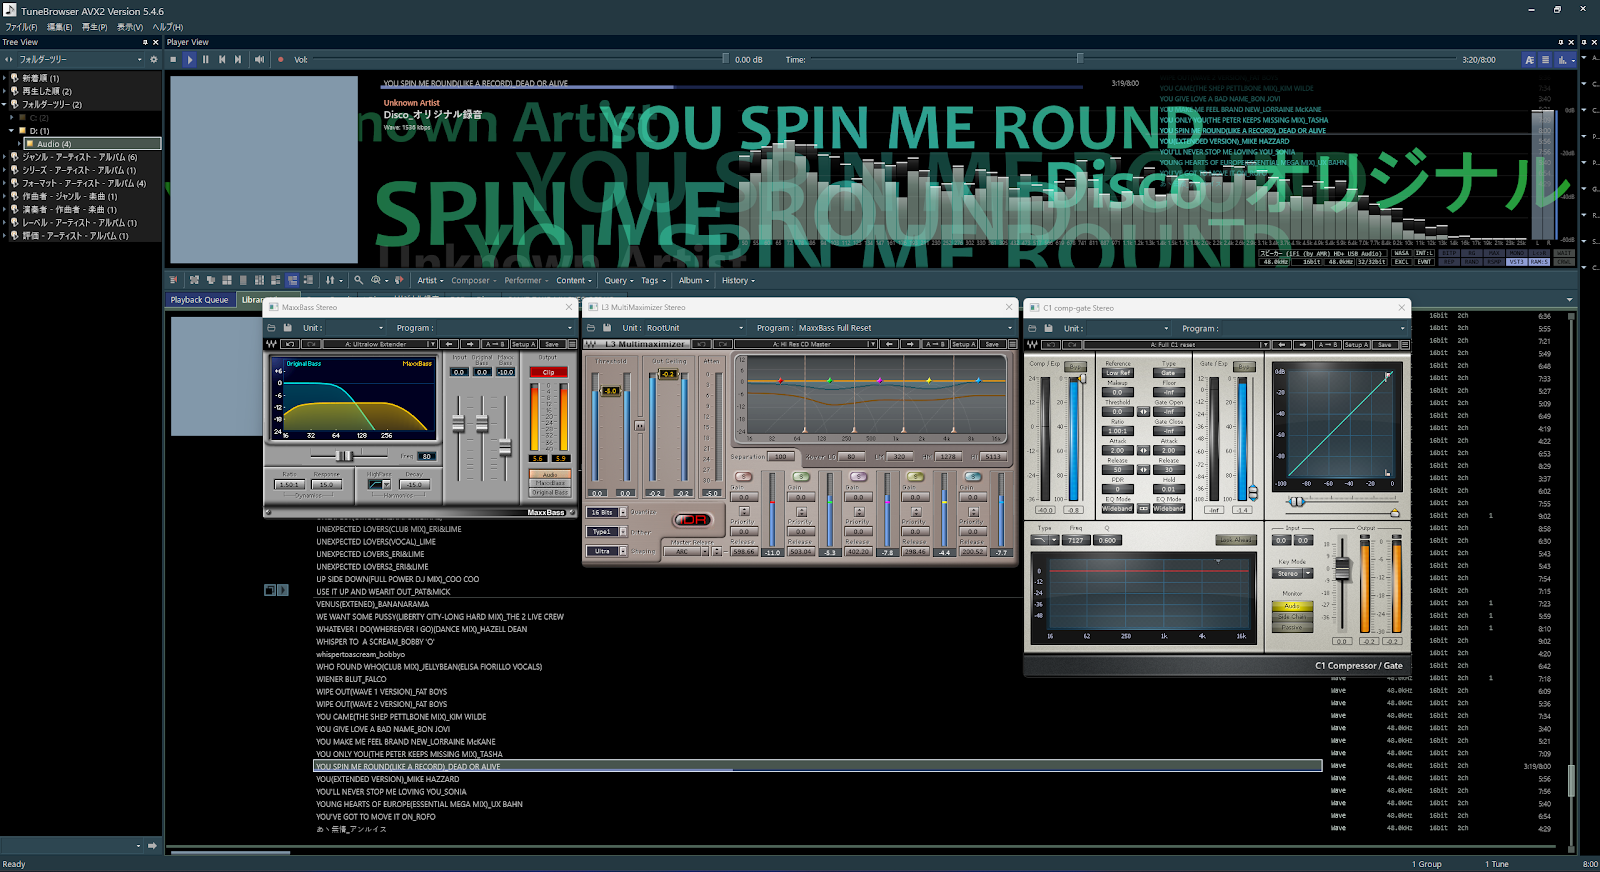Click the red Clip indicator in MaxxBass
The width and height of the screenshot is (1600, 872).
click(548, 372)
